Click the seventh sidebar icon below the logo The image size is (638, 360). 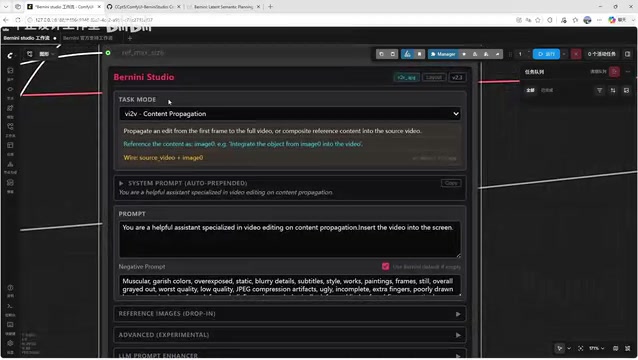(10, 183)
